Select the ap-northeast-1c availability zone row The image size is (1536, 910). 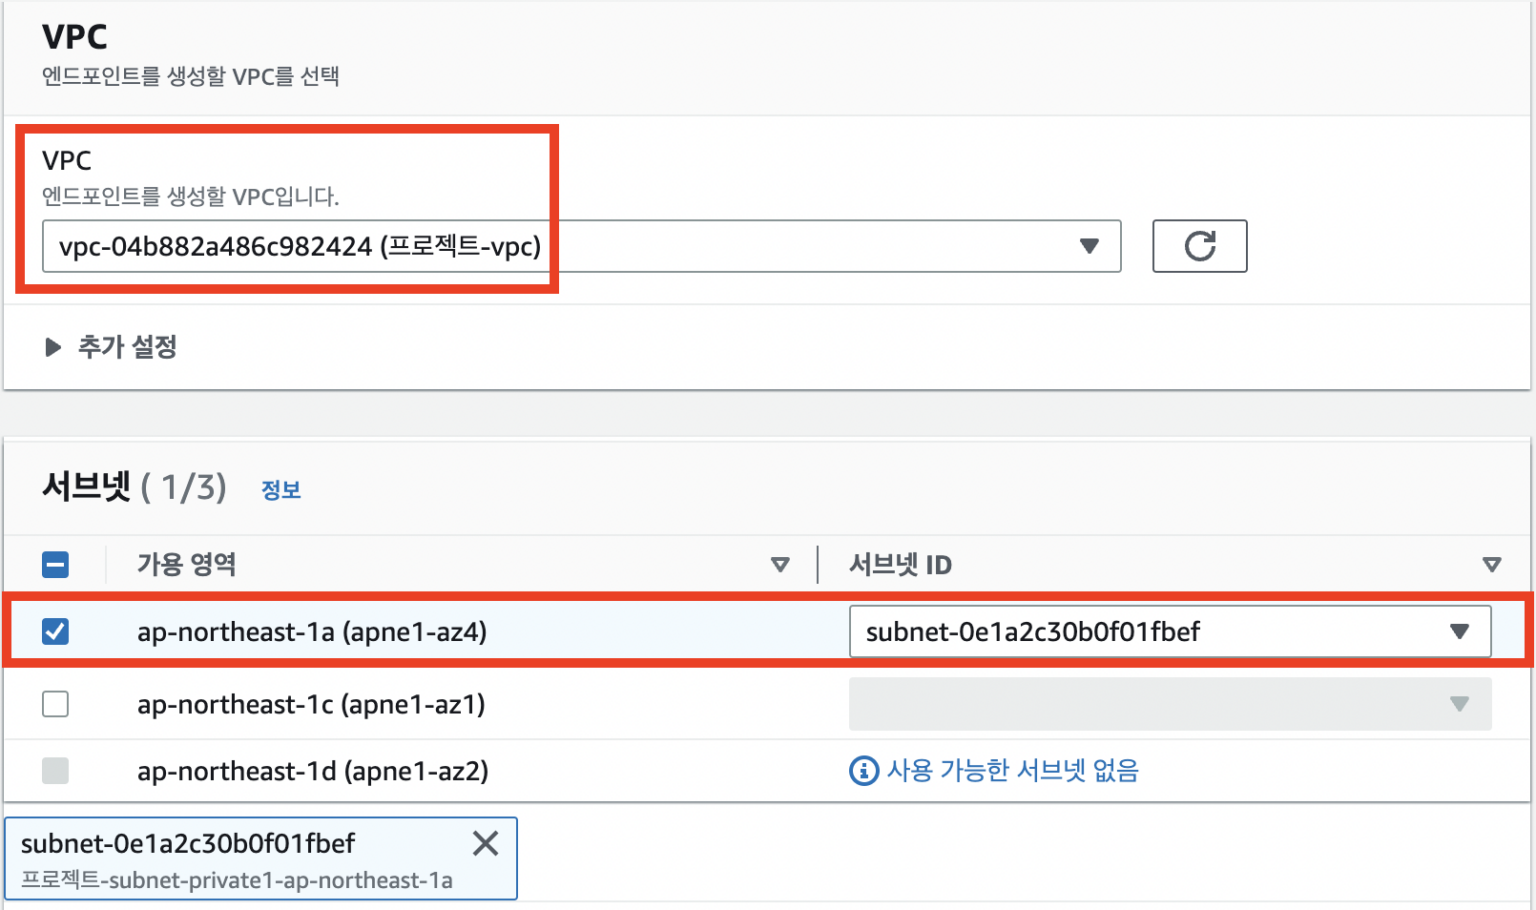[311, 703]
